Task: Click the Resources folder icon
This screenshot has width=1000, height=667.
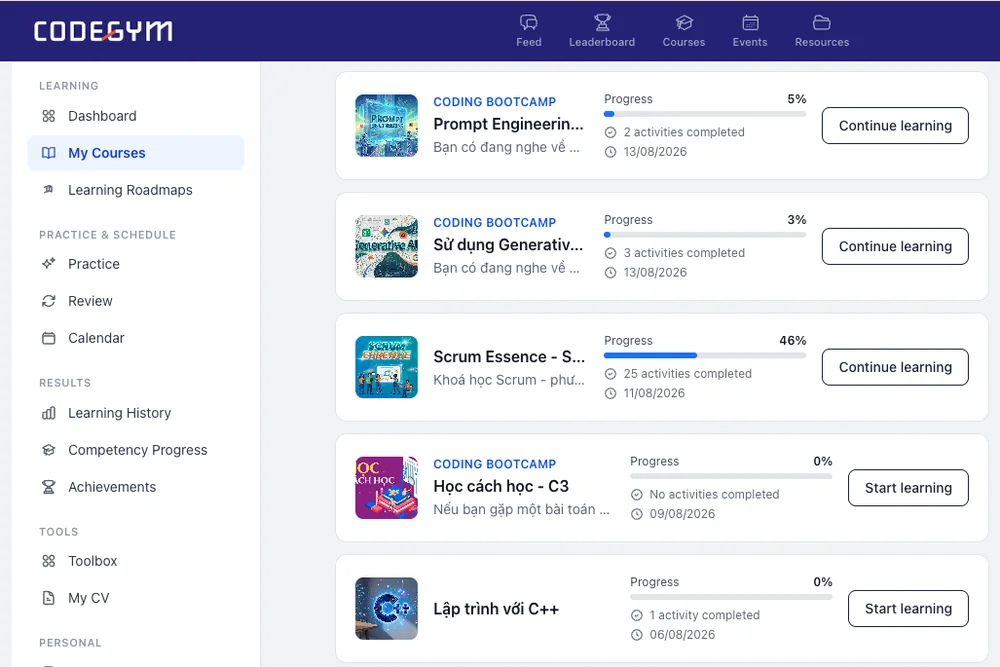Action: (821, 22)
